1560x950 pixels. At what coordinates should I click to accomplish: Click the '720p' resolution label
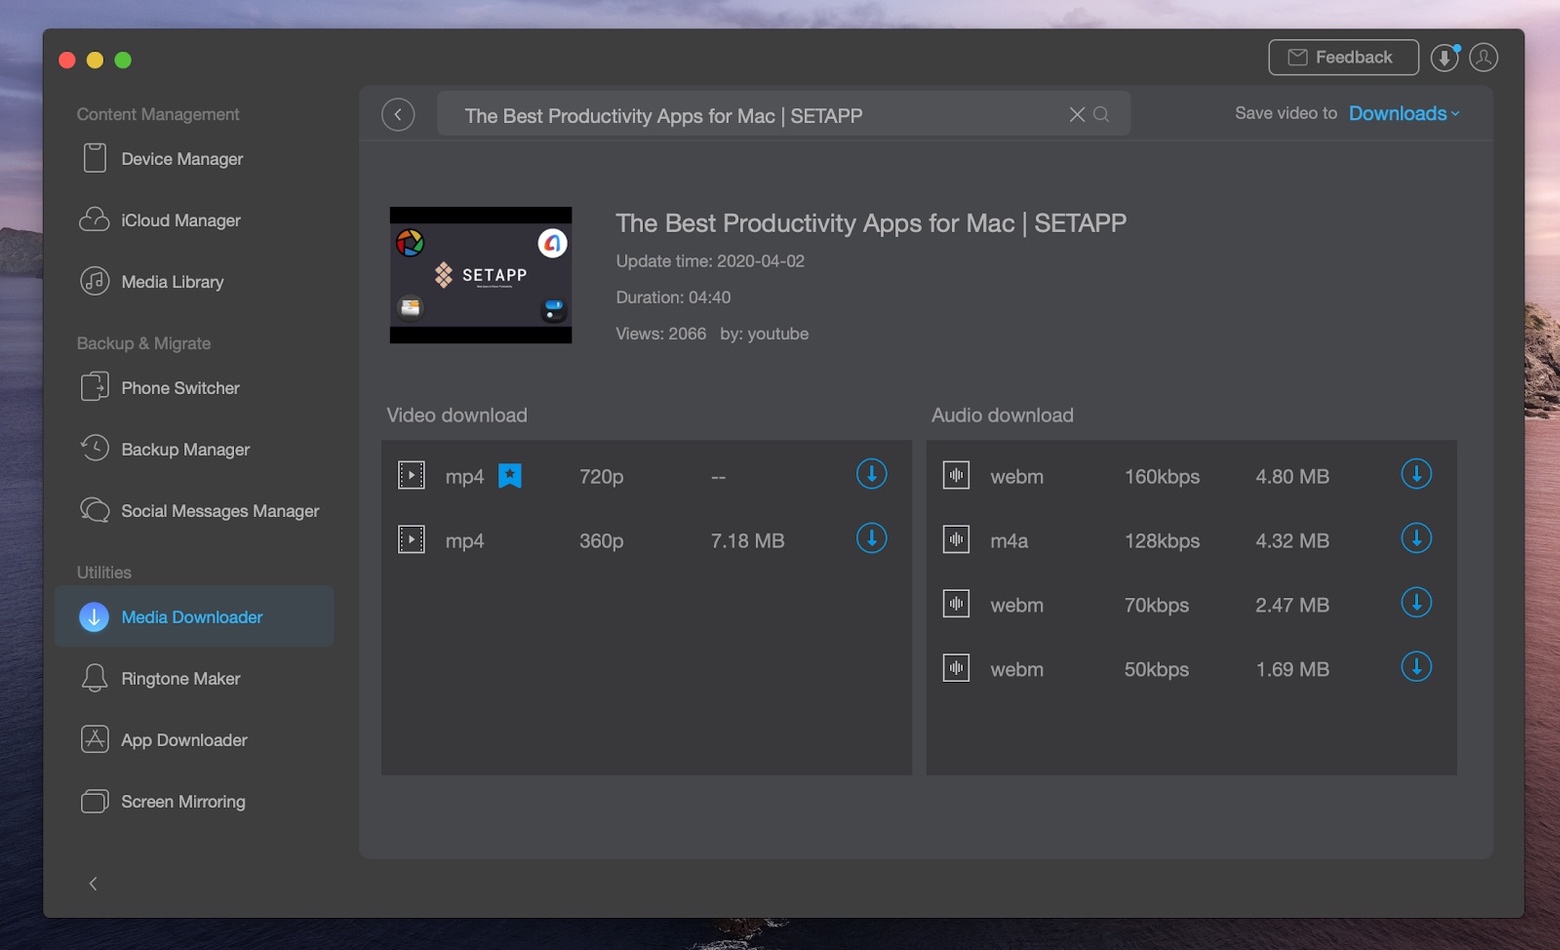601,477
